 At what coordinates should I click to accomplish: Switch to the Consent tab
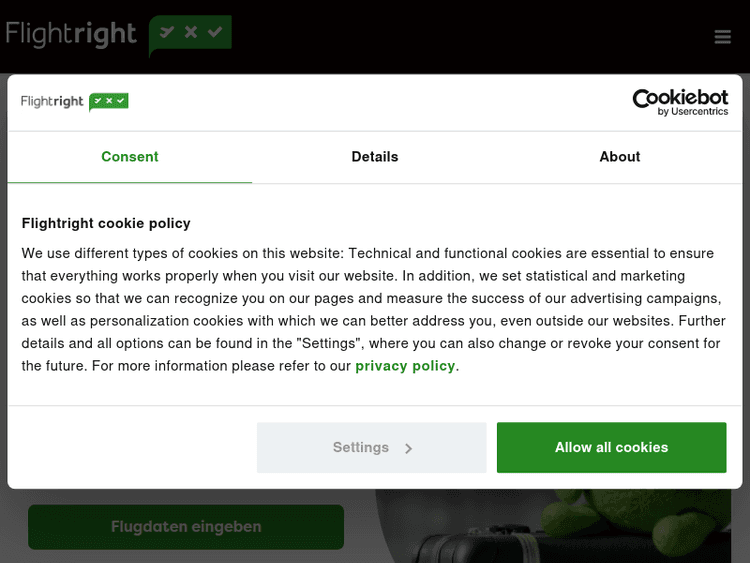[x=130, y=157]
